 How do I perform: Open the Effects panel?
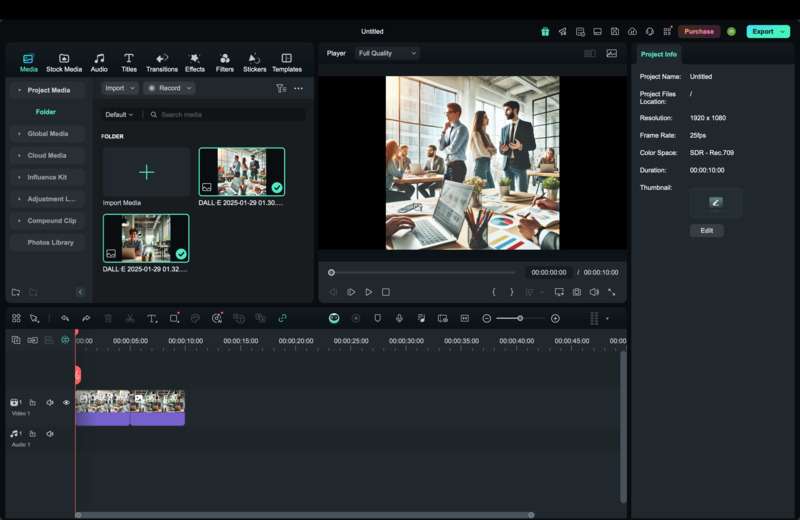pos(194,62)
